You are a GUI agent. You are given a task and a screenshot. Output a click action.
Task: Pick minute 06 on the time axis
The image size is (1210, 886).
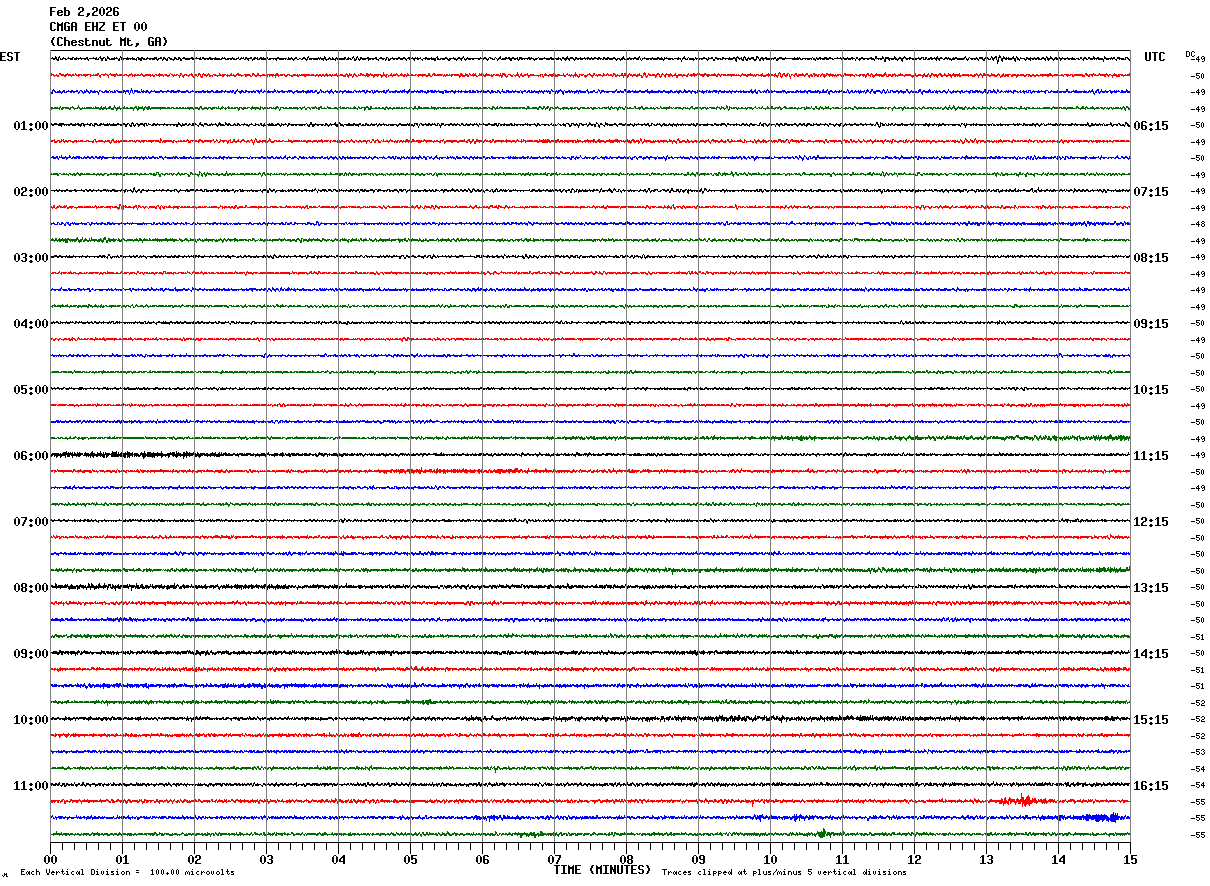[482, 859]
